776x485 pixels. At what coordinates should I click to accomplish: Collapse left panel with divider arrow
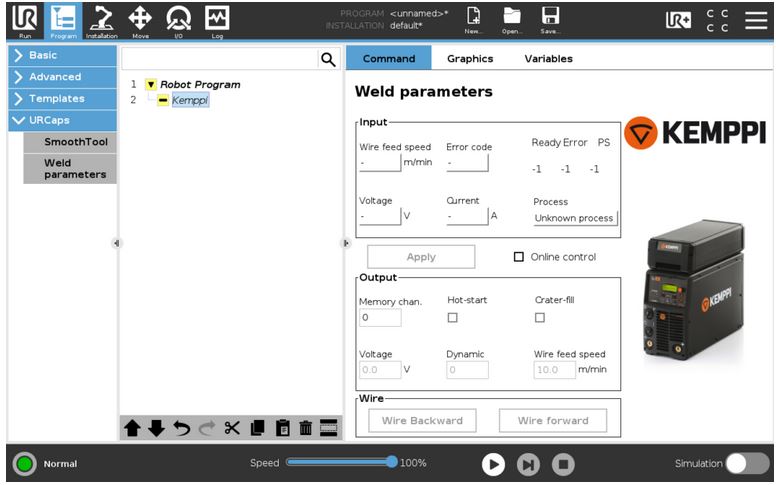coord(116,243)
